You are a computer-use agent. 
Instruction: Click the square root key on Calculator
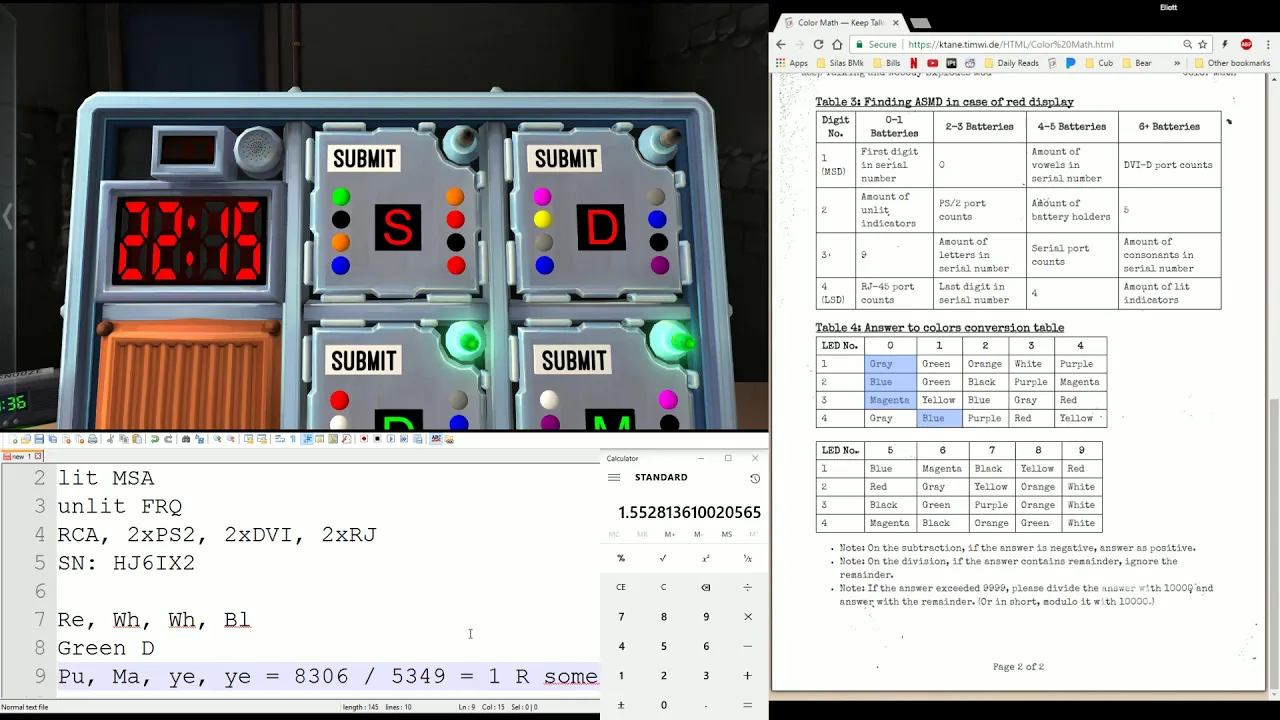tap(663, 558)
